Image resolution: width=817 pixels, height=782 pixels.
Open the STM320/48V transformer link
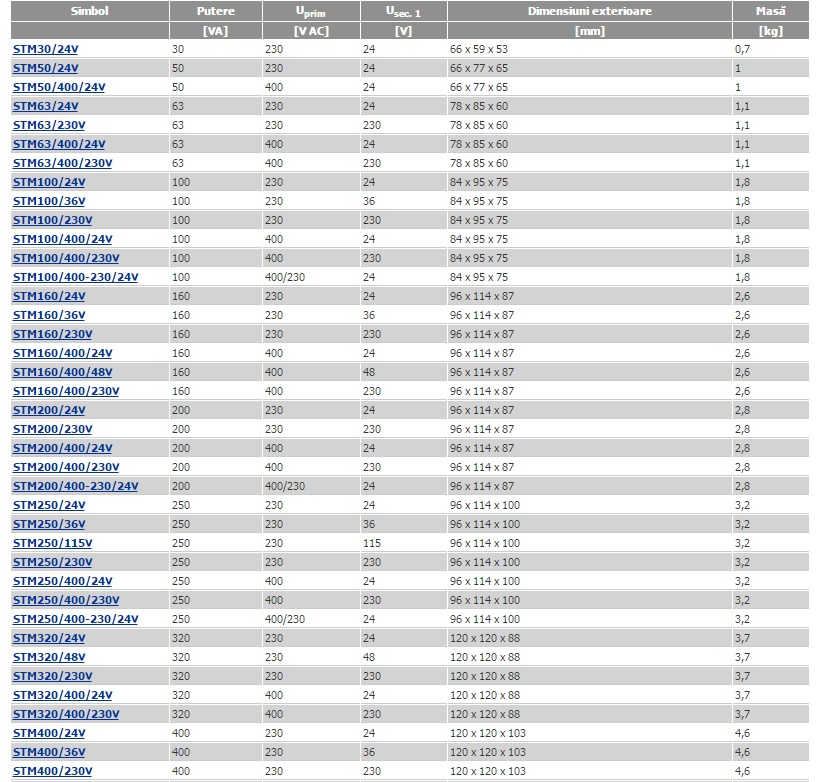tap(49, 657)
